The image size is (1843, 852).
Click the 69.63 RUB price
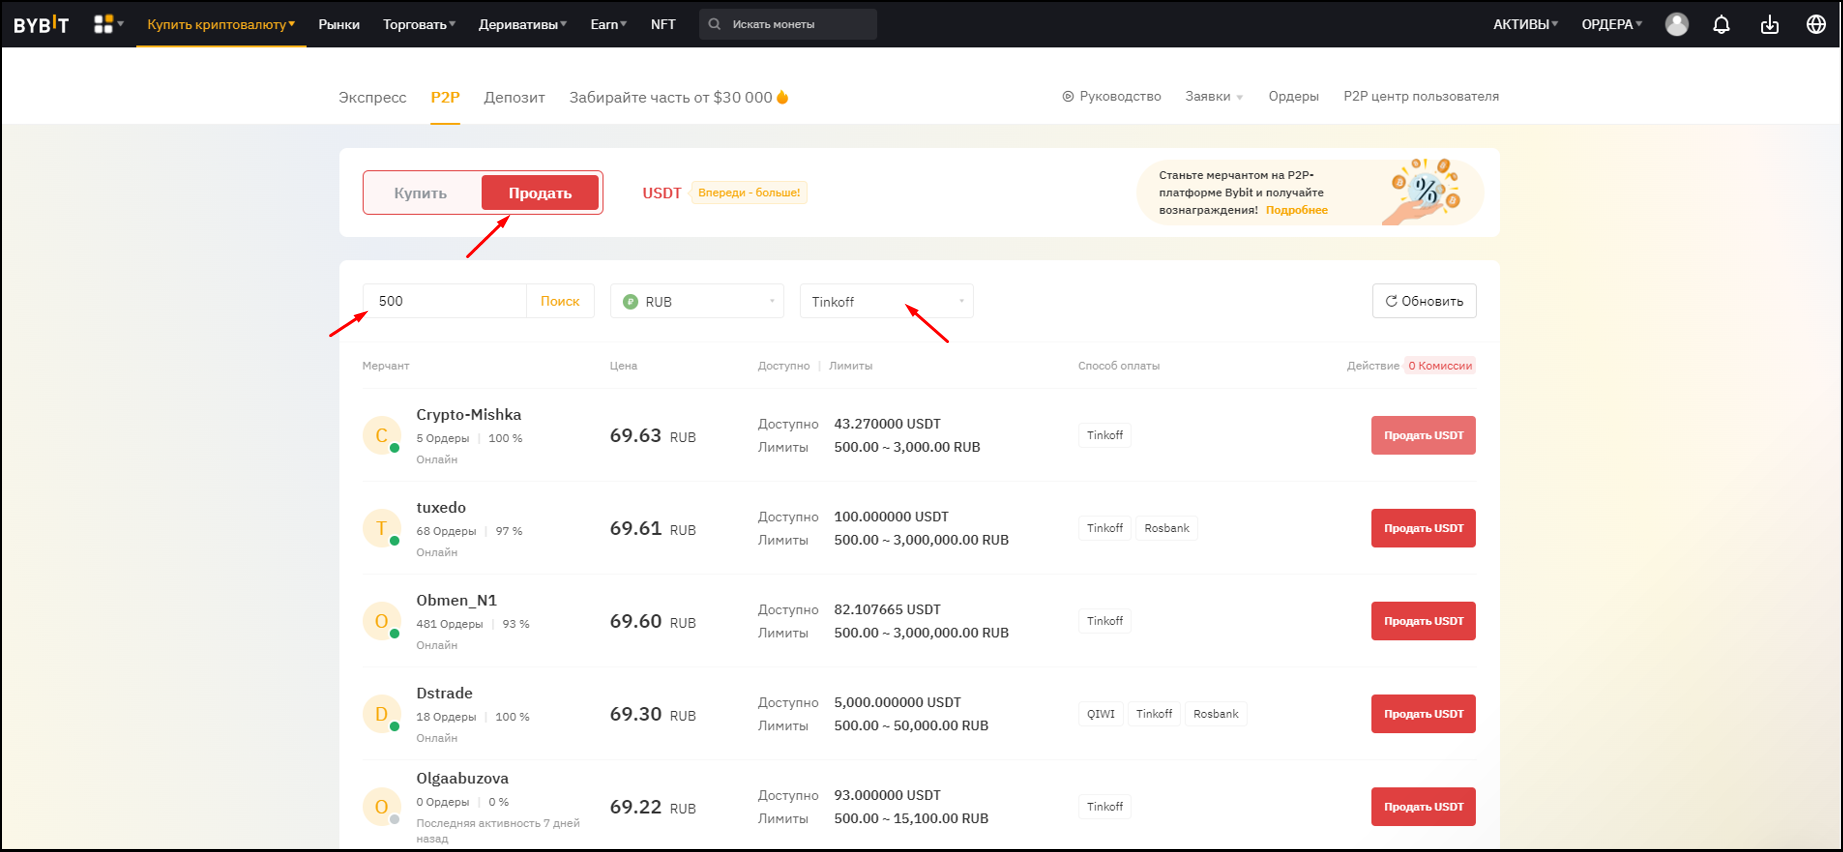click(653, 436)
